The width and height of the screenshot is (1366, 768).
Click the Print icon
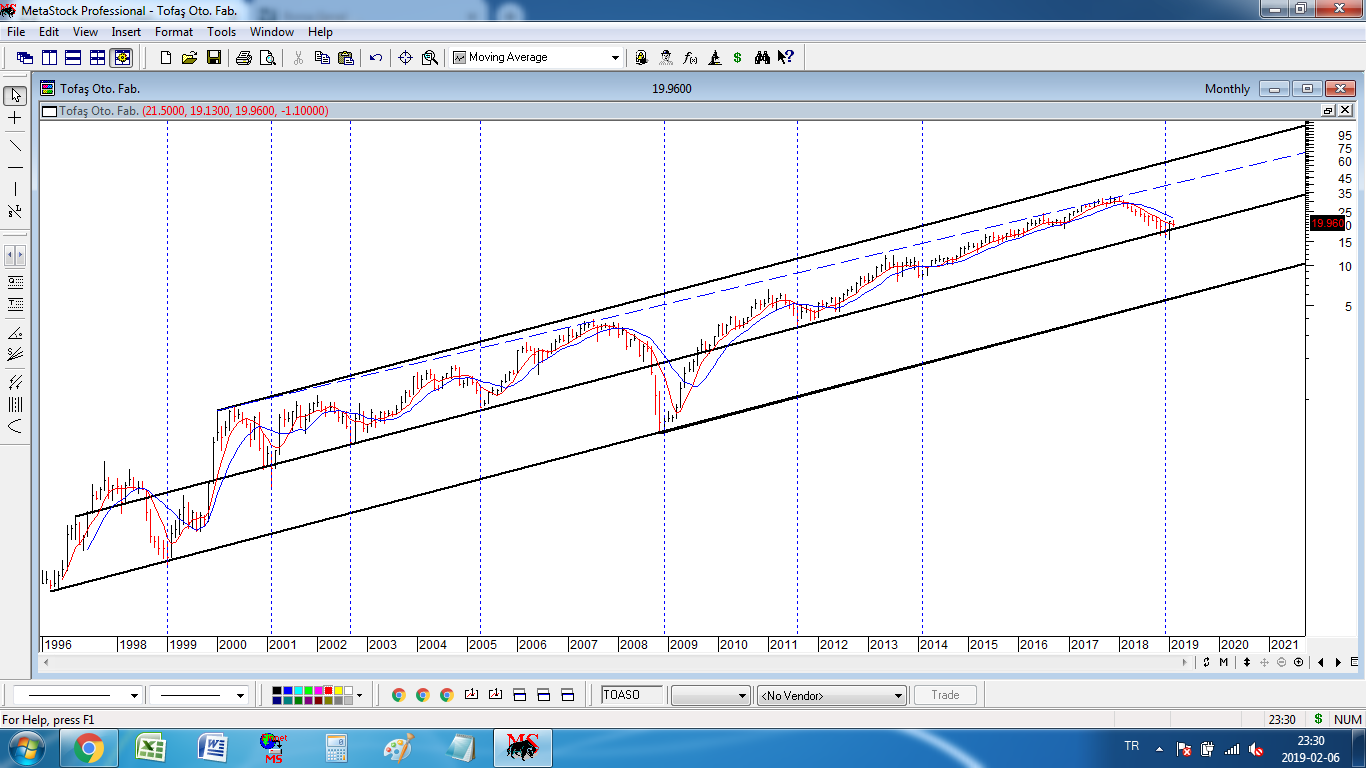coord(243,58)
